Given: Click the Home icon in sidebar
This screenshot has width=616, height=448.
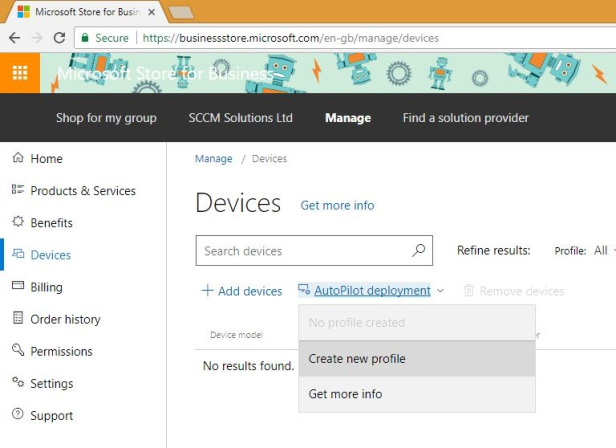Looking at the screenshot, I should click(x=17, y=159).
